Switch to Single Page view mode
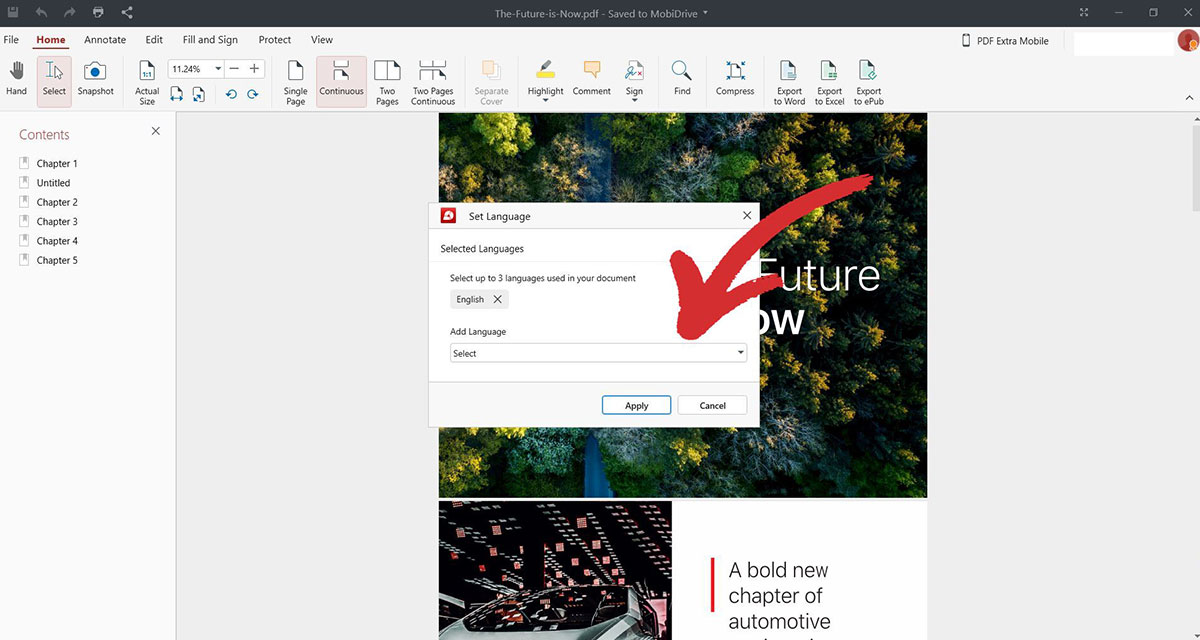 (x=294, y=80)
